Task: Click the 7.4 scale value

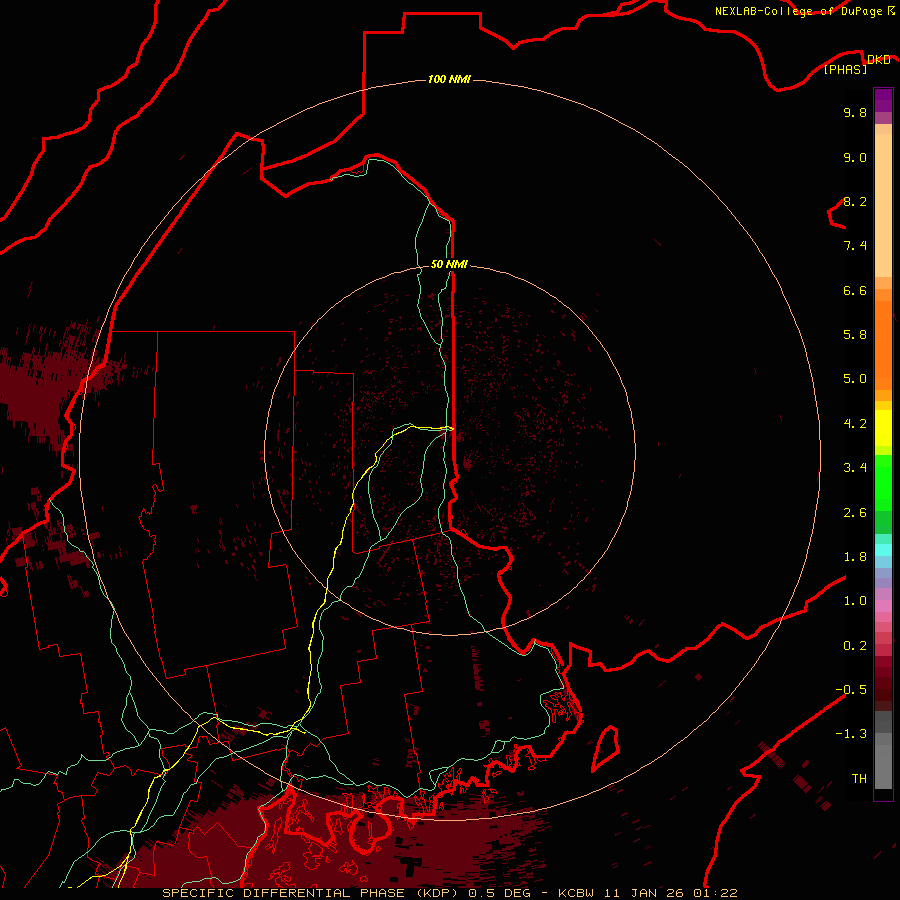Action: 855,246
